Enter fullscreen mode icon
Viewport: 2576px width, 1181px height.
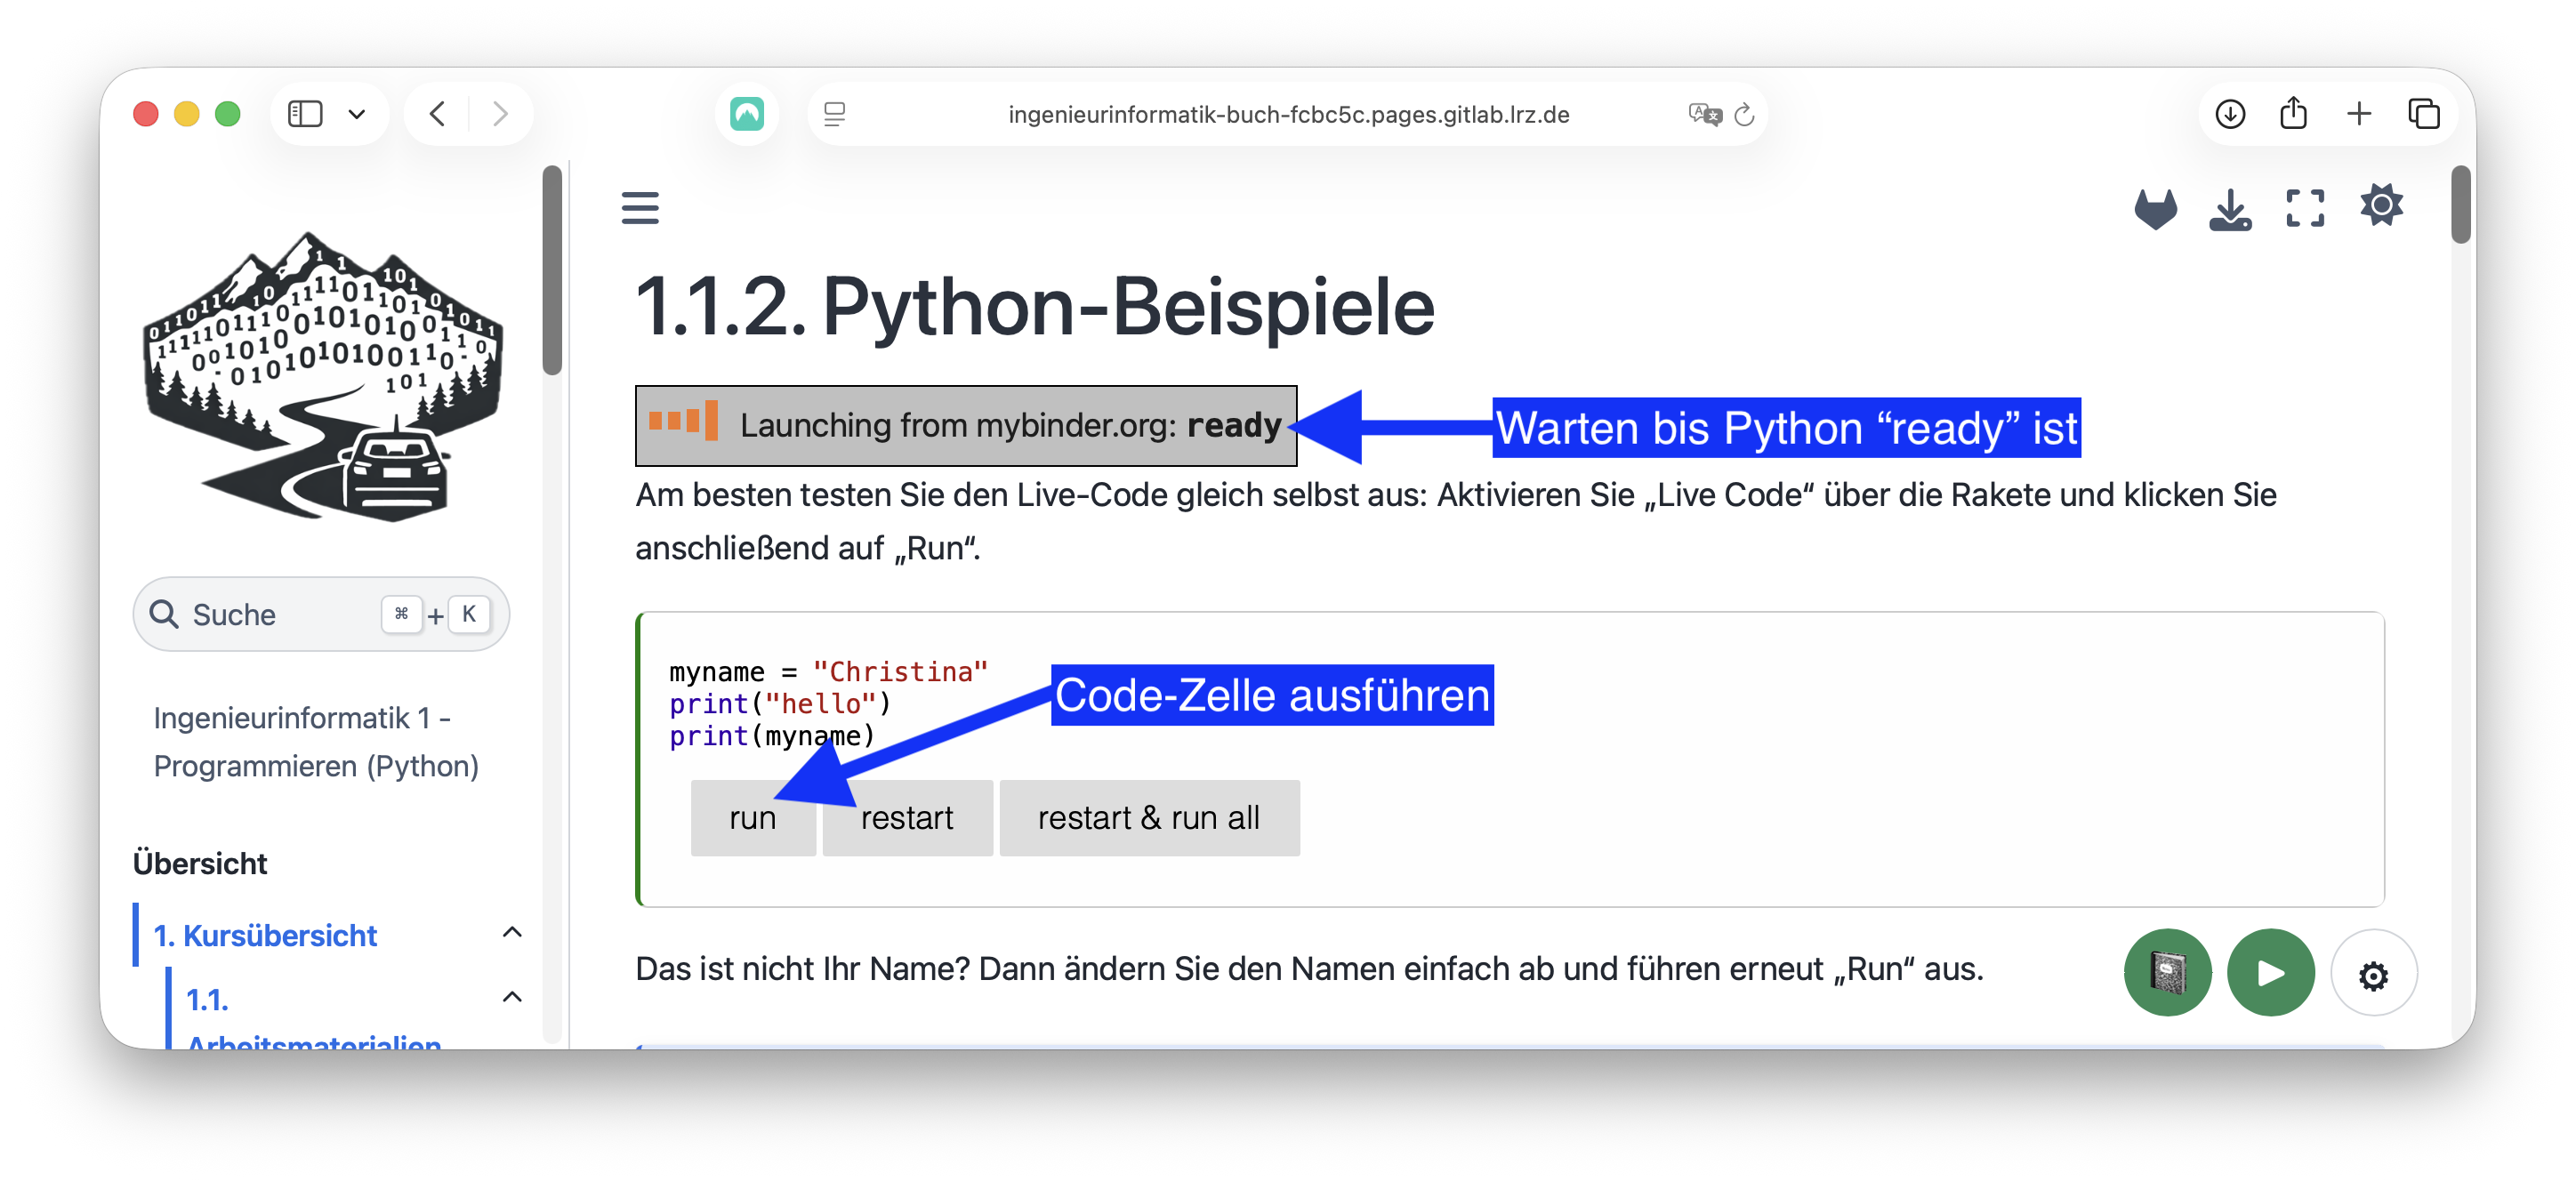tap(2305, 209)
